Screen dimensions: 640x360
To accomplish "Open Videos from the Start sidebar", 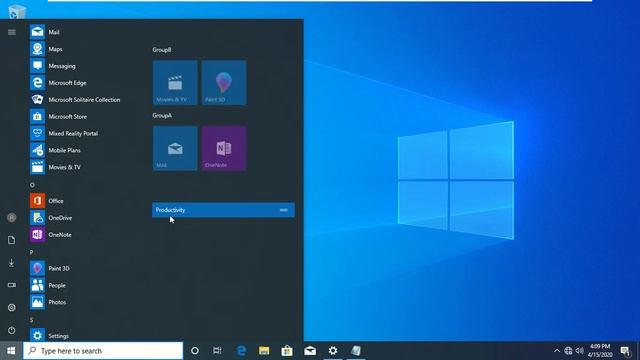I will (12, 285).
